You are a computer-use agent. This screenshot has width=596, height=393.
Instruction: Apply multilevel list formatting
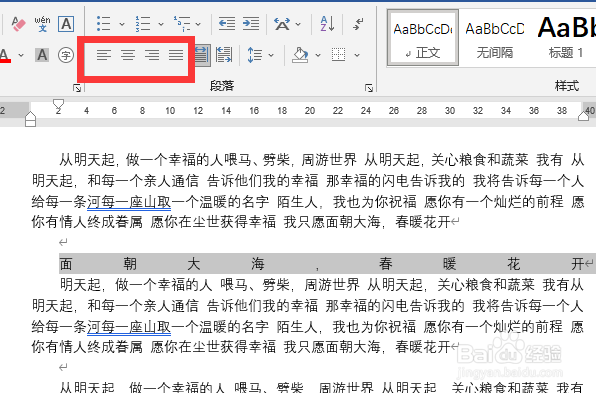pyautogui.click(x=182, y=24)
